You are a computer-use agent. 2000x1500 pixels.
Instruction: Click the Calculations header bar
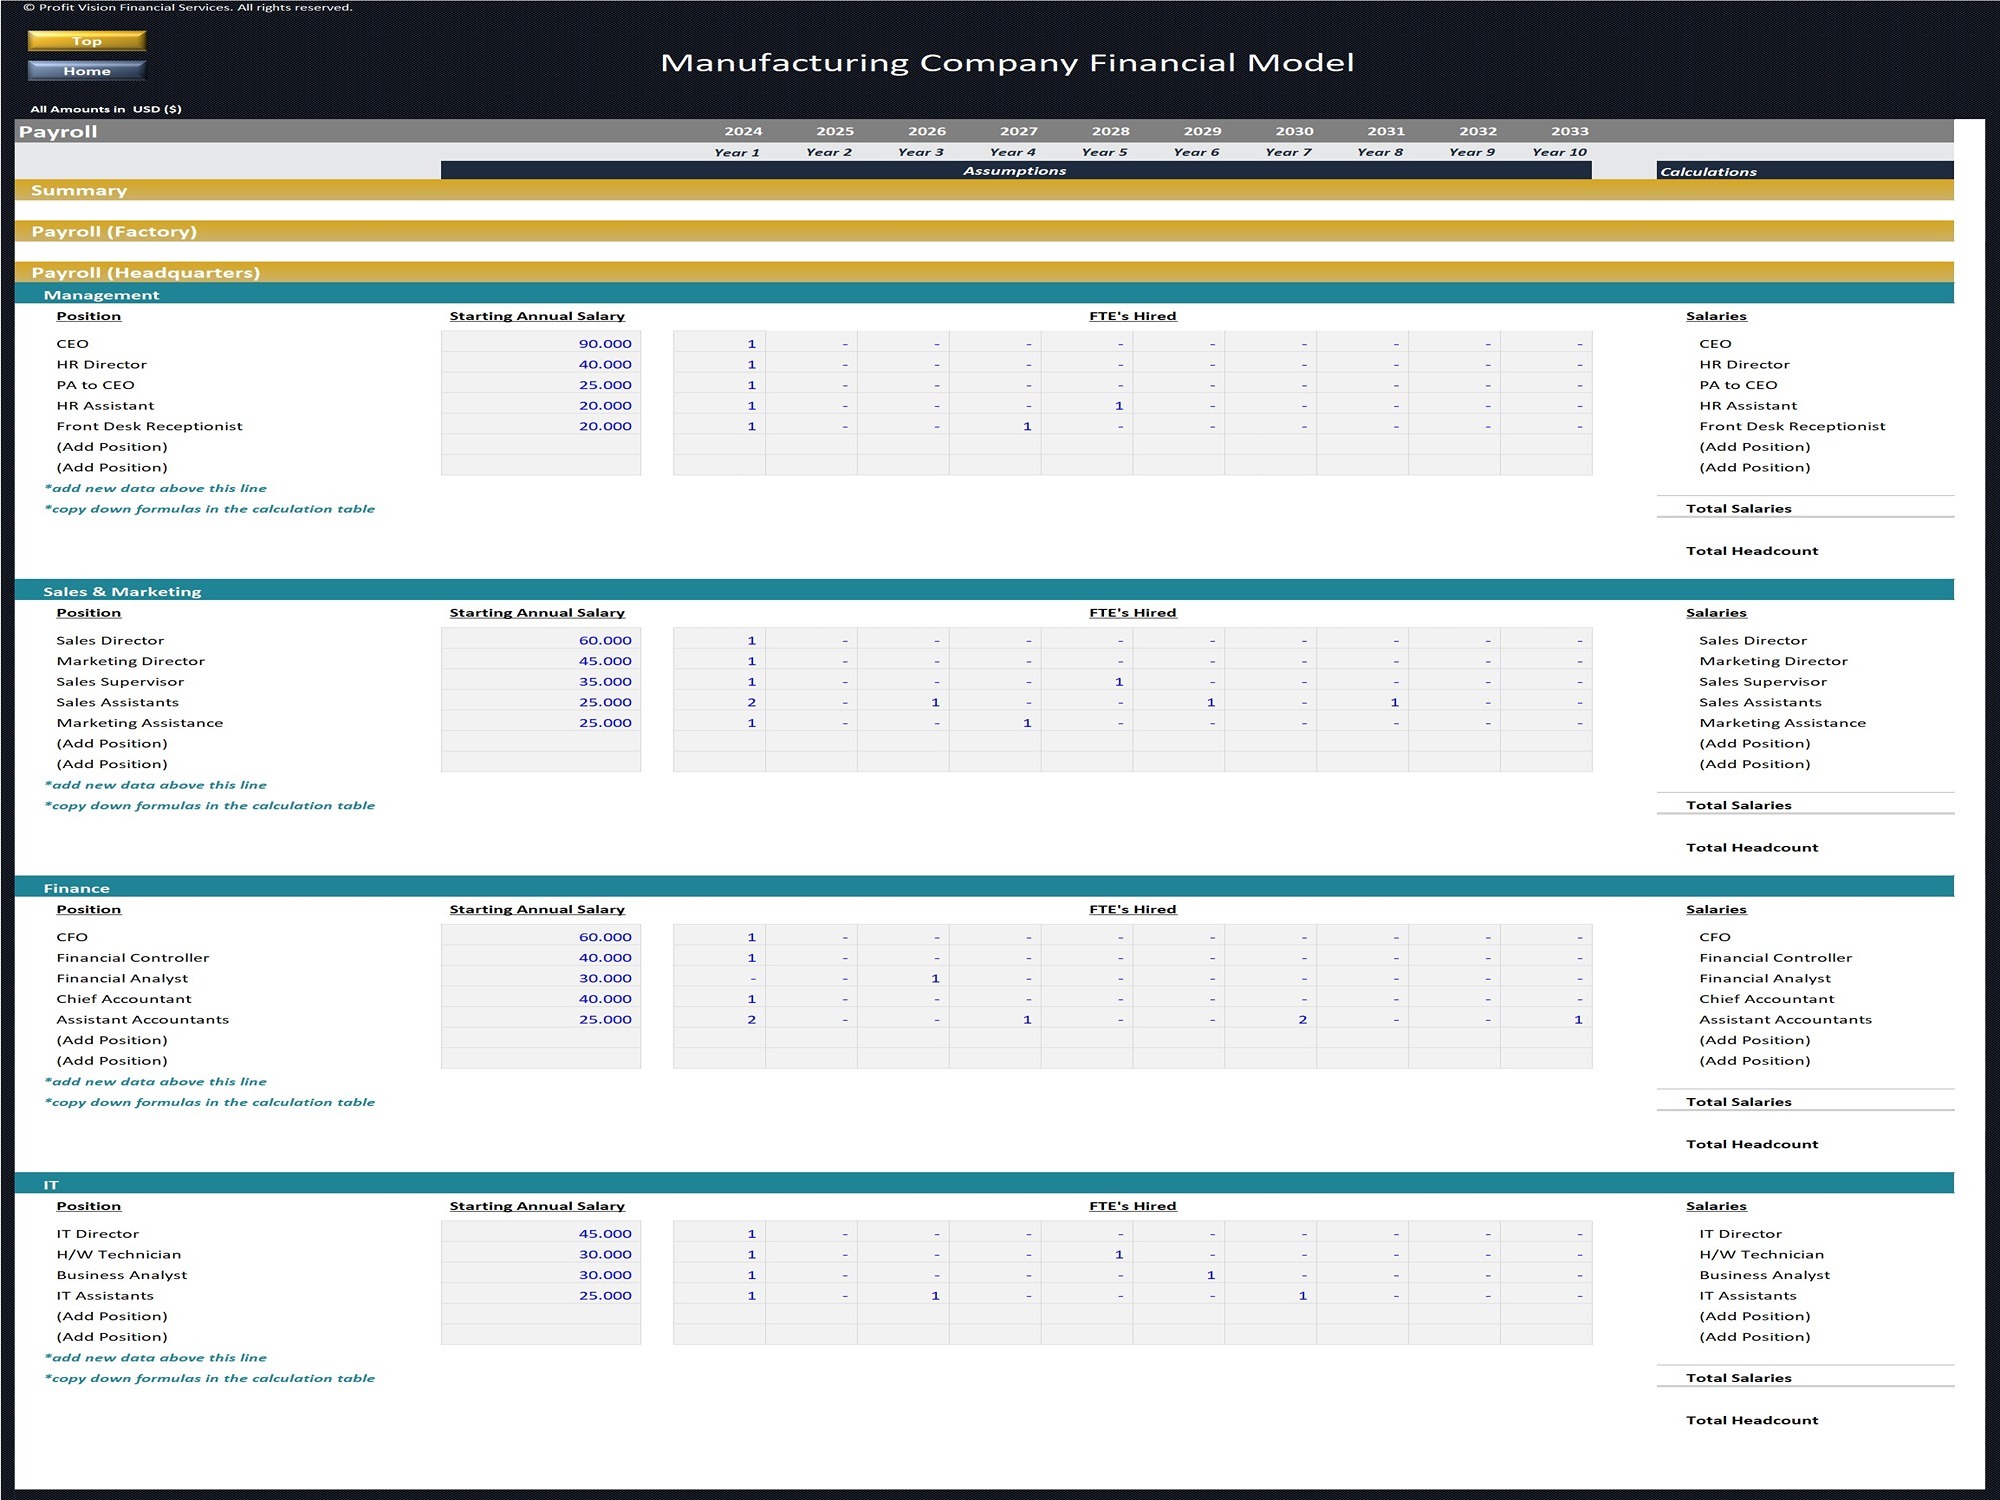[x=1805, y=171]
